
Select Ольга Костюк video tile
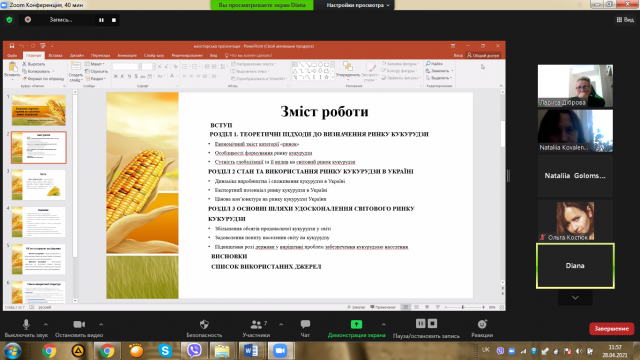click(x=575, y=220)
